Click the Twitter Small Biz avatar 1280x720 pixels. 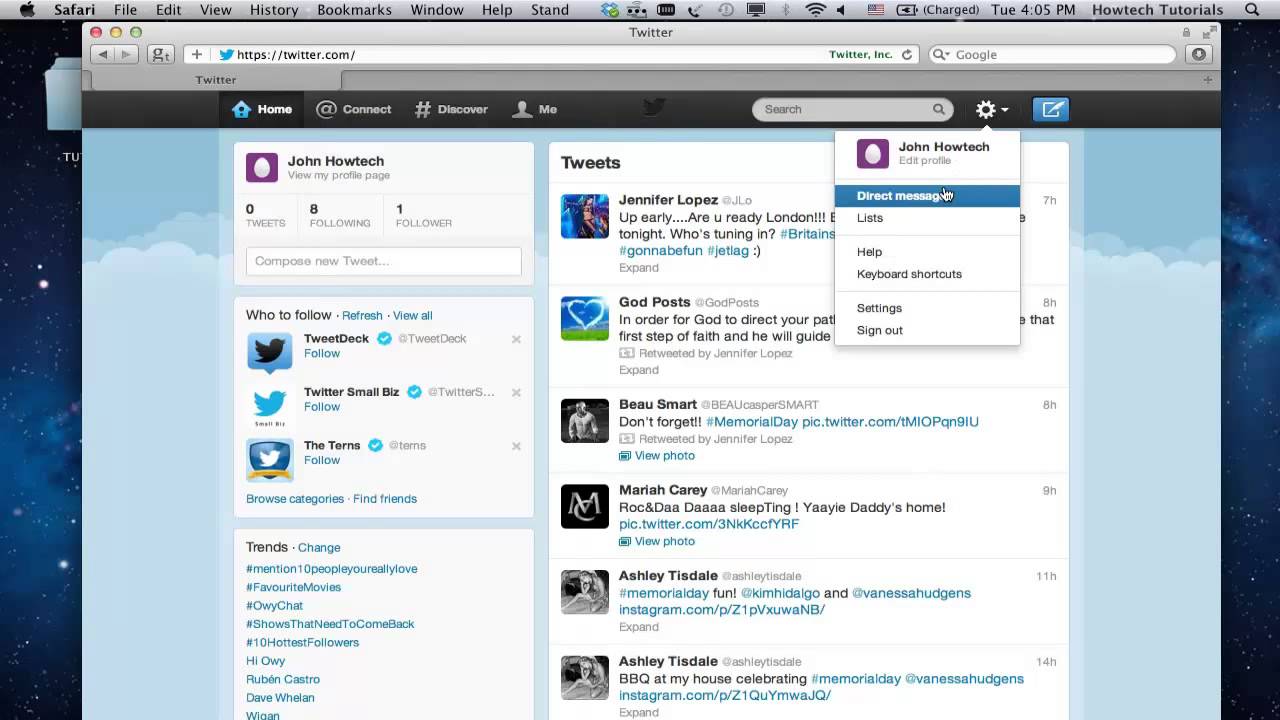click(x=270, y=406)
